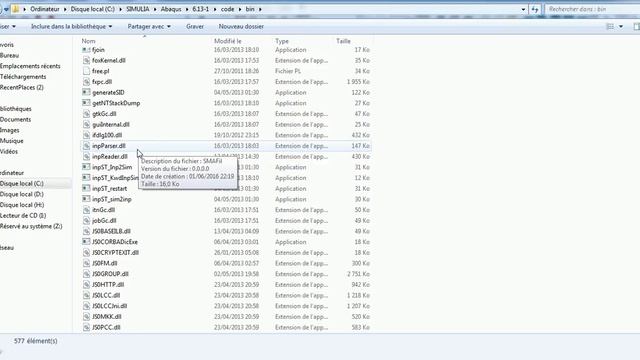This screenshot has height=360, width=640.
Task: Click the inpST_sim2inp application icon
Action: tap(86, 199)
